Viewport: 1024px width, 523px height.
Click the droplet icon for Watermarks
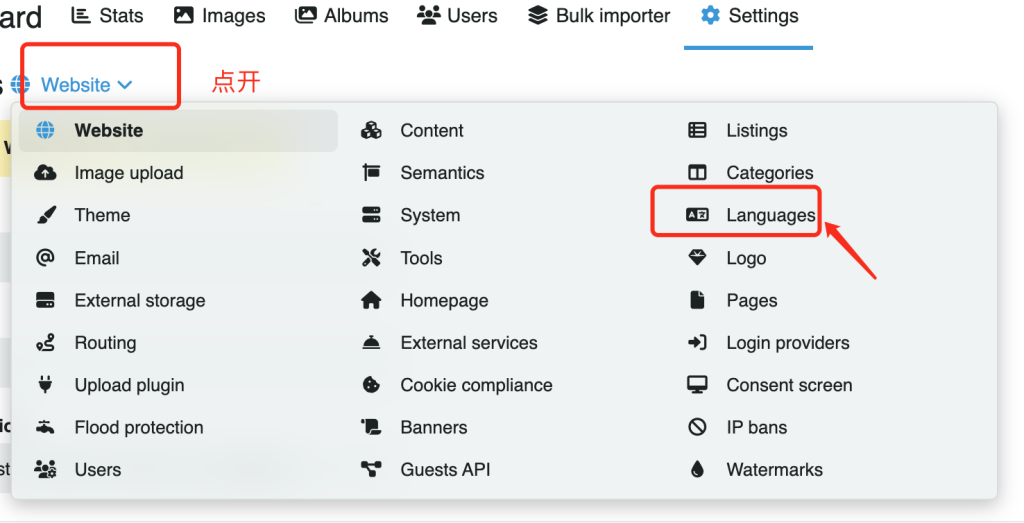(x=697, y=470)
